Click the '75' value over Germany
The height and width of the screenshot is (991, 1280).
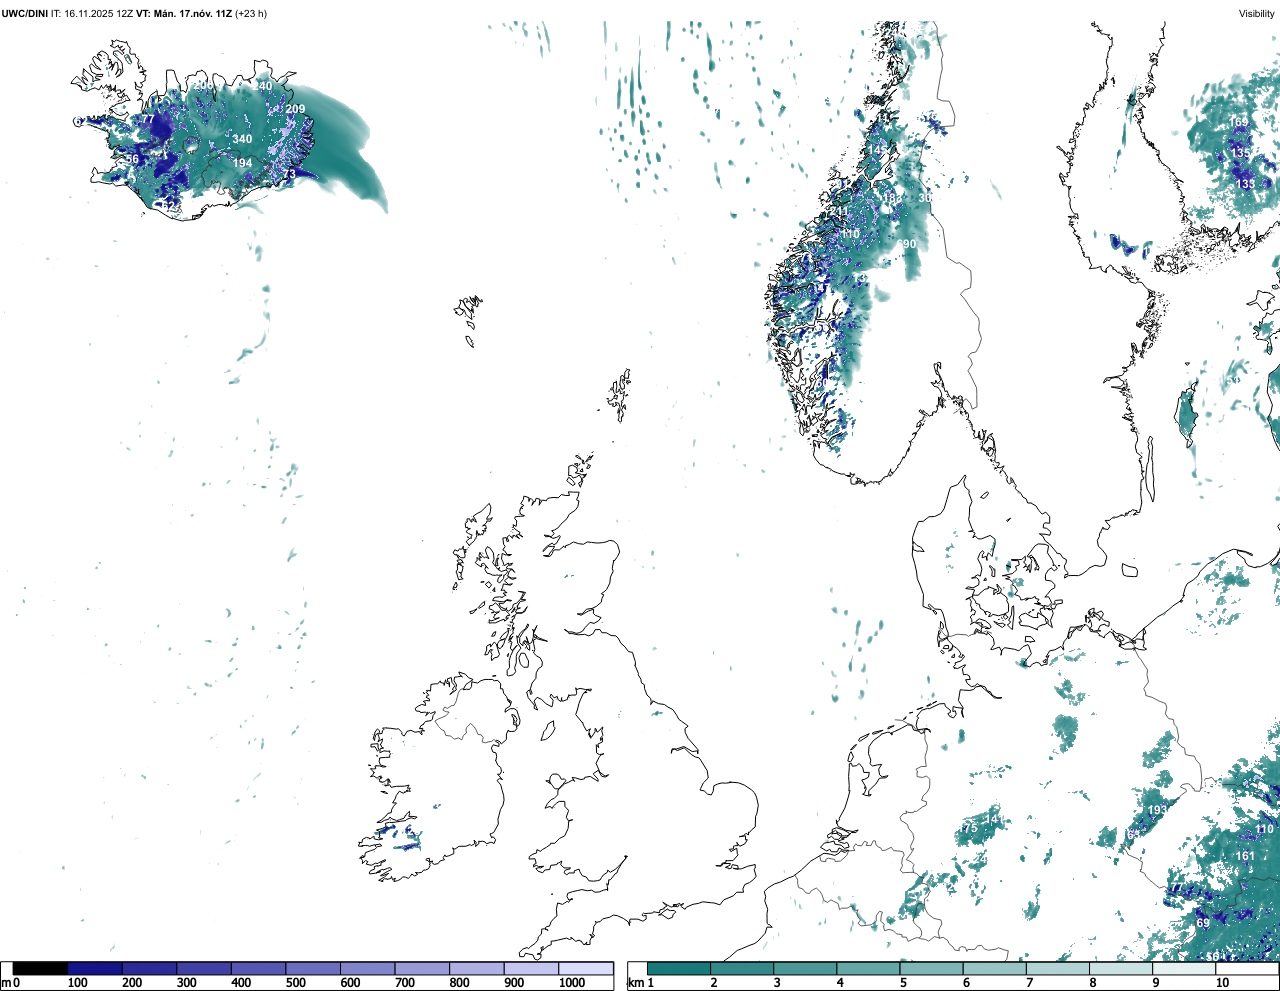(x=969, y=828)
